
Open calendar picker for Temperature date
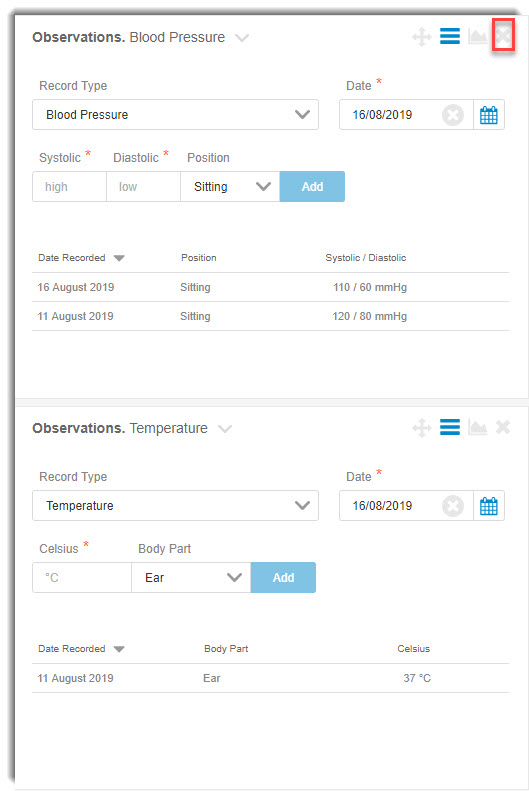pyautogui.click(x=489, y=506)
